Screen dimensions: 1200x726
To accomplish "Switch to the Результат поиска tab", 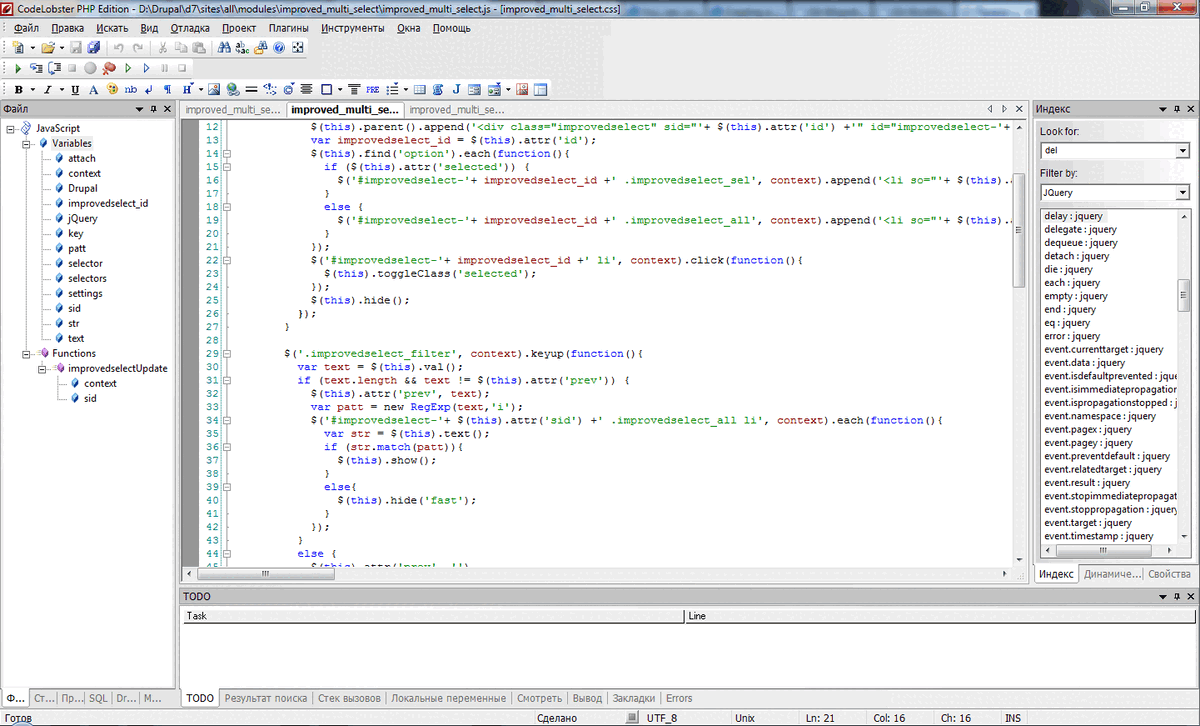I will (x=266, y=698).
